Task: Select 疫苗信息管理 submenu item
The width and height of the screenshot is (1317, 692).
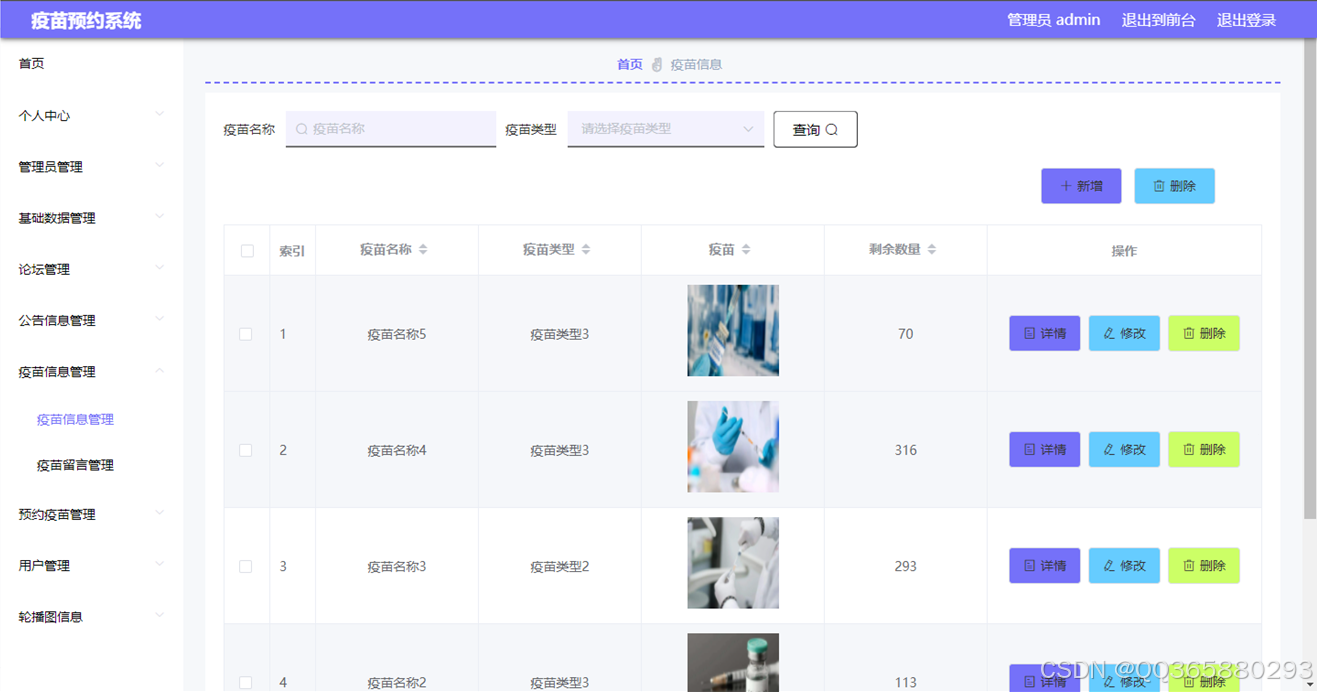Action: (x=75, y=420)
